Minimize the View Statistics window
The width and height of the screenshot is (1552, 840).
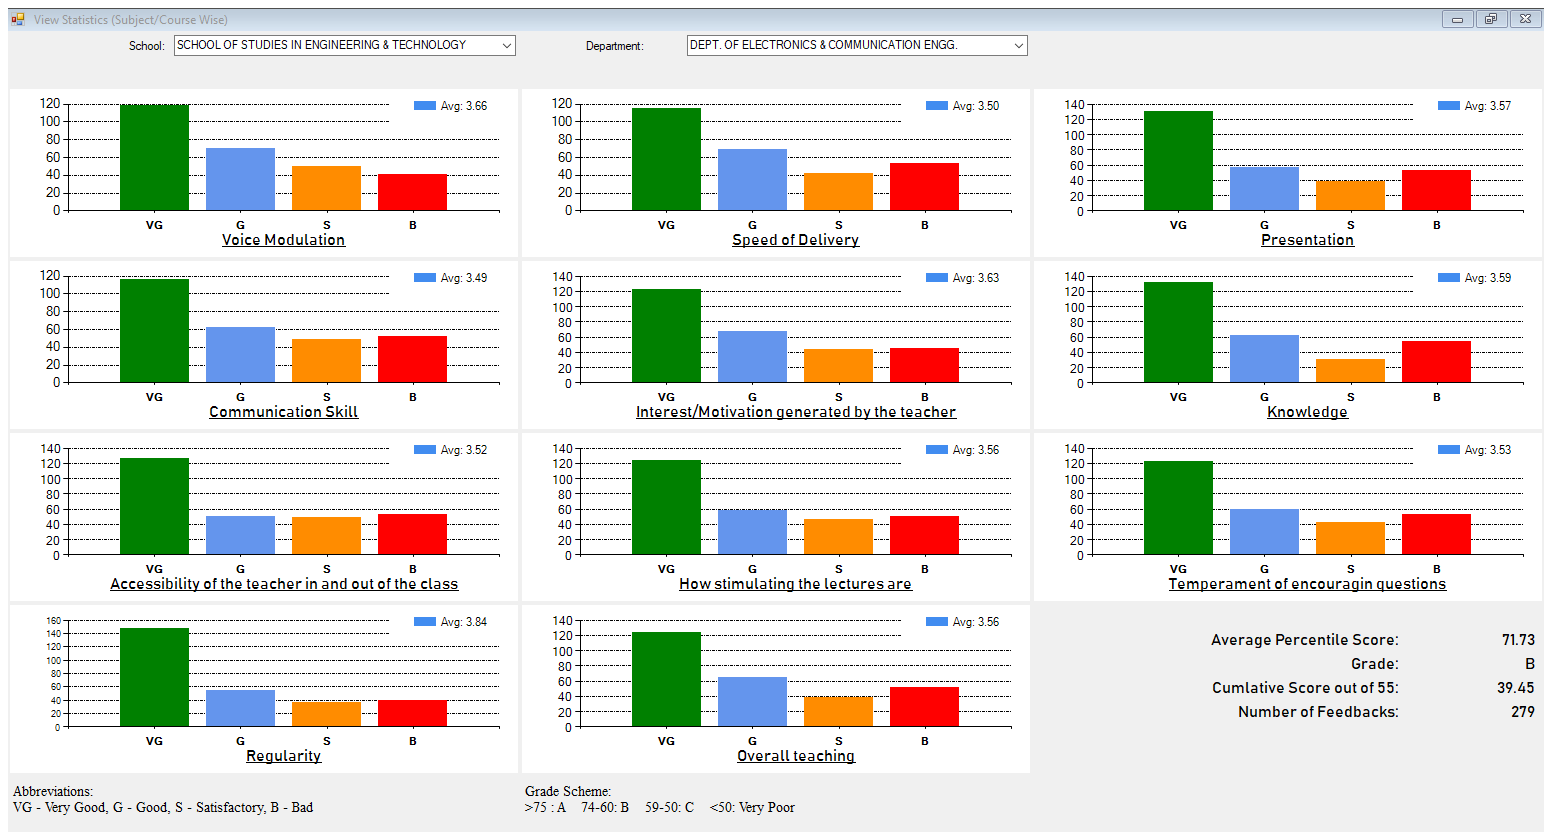(1457, 19)
